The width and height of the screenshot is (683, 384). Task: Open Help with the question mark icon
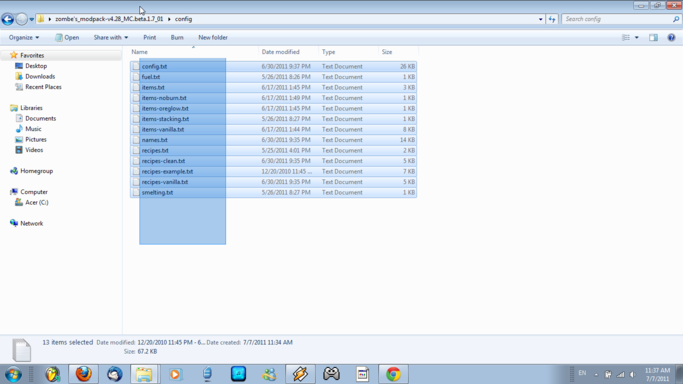[671, 37]
